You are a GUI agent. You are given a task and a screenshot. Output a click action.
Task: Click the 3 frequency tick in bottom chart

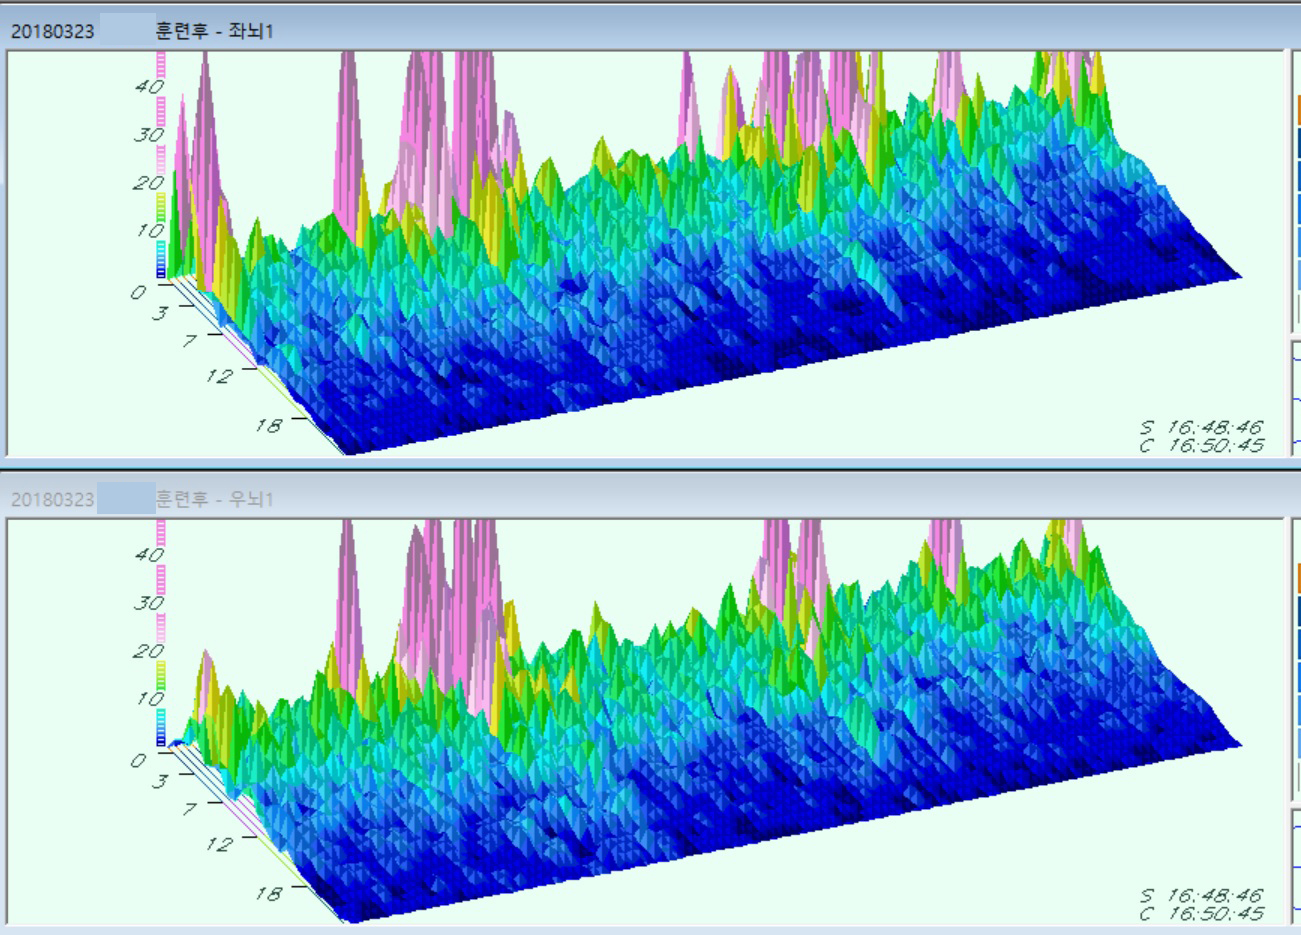[160, 781]
